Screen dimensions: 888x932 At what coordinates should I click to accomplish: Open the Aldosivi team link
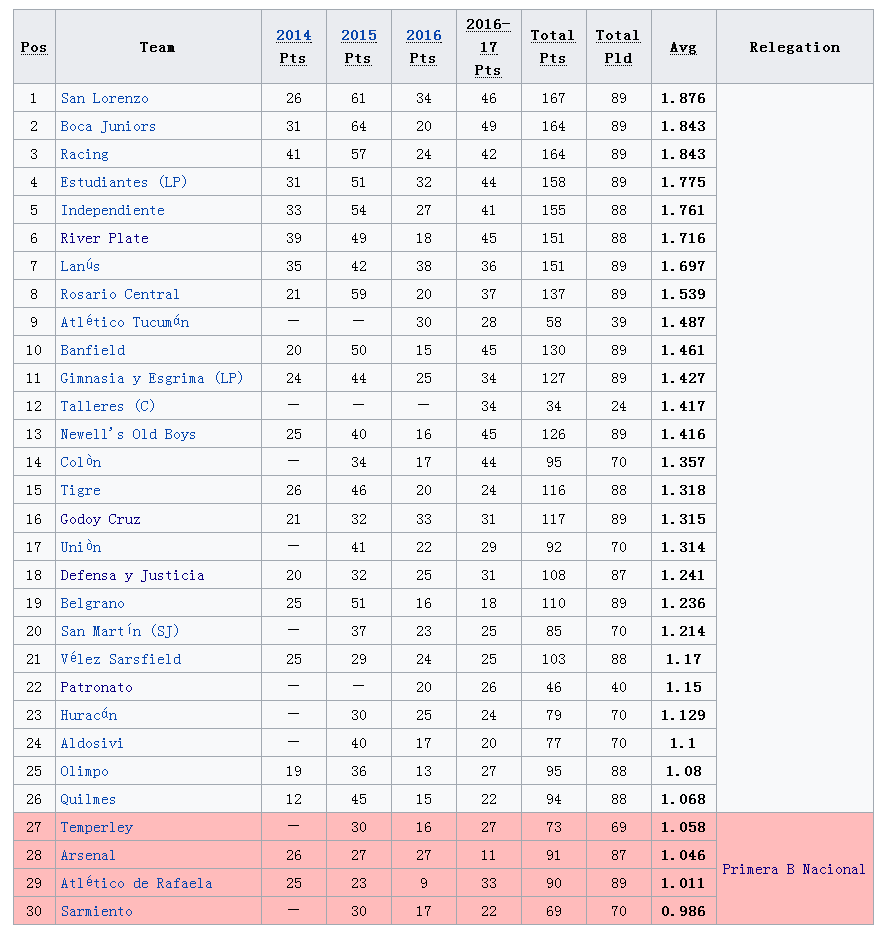[x=92, y=743]
